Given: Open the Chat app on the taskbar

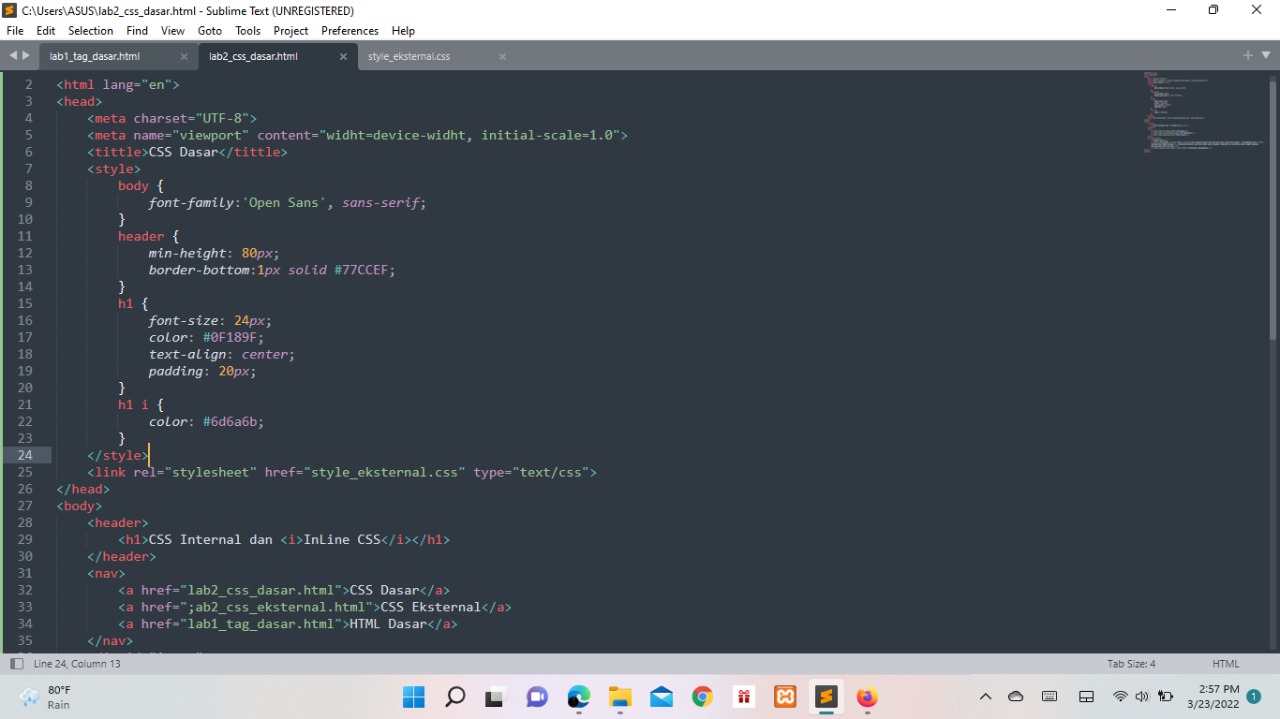Looking at the screenshot, I should 537,697.
